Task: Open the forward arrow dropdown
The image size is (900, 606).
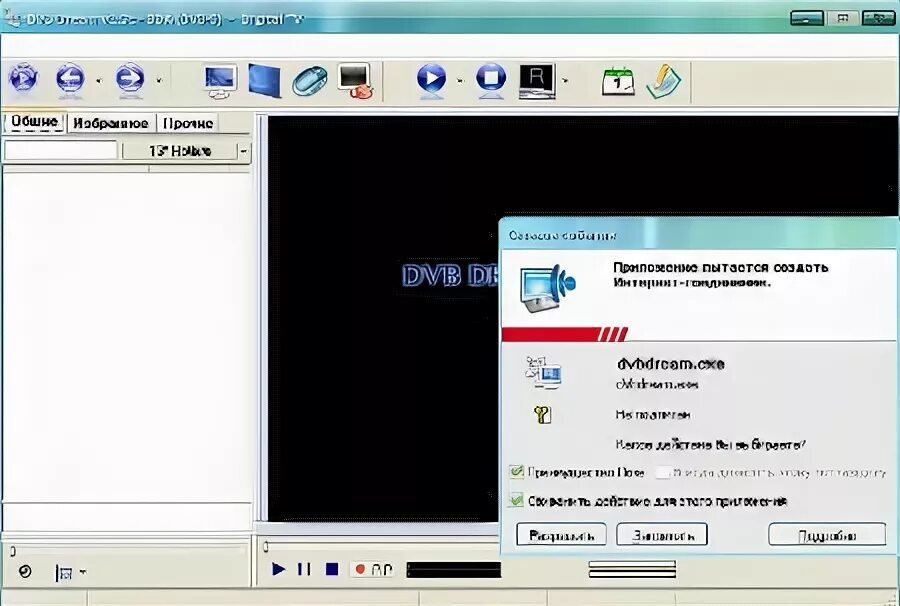Action: click(x=159, y=81)
